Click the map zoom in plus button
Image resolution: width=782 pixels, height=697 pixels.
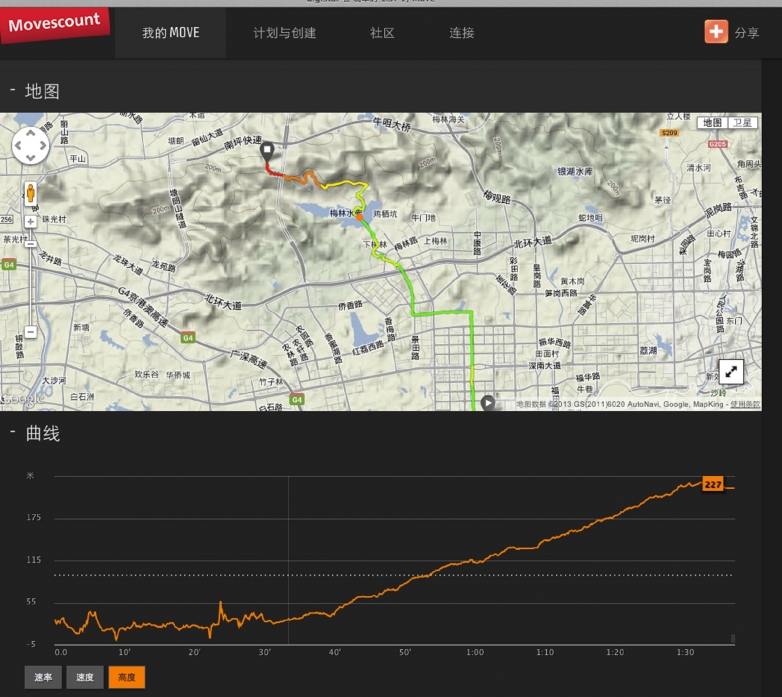[x=31, y=221]
